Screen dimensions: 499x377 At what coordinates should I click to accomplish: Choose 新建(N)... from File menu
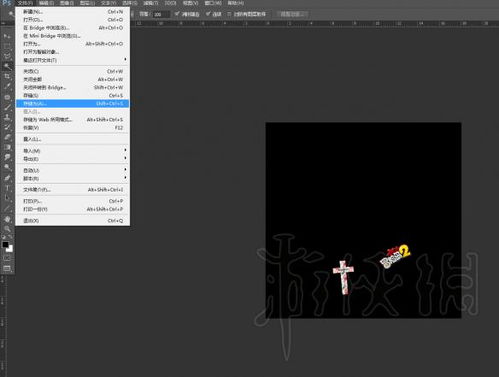[x=73, y=12]
